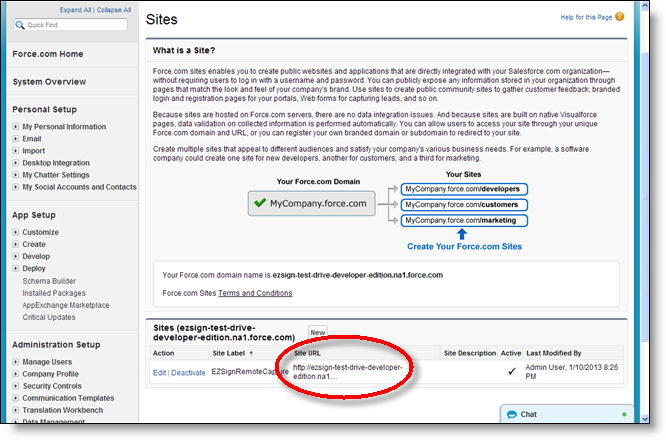Expand the My Personal Information section

16,127
